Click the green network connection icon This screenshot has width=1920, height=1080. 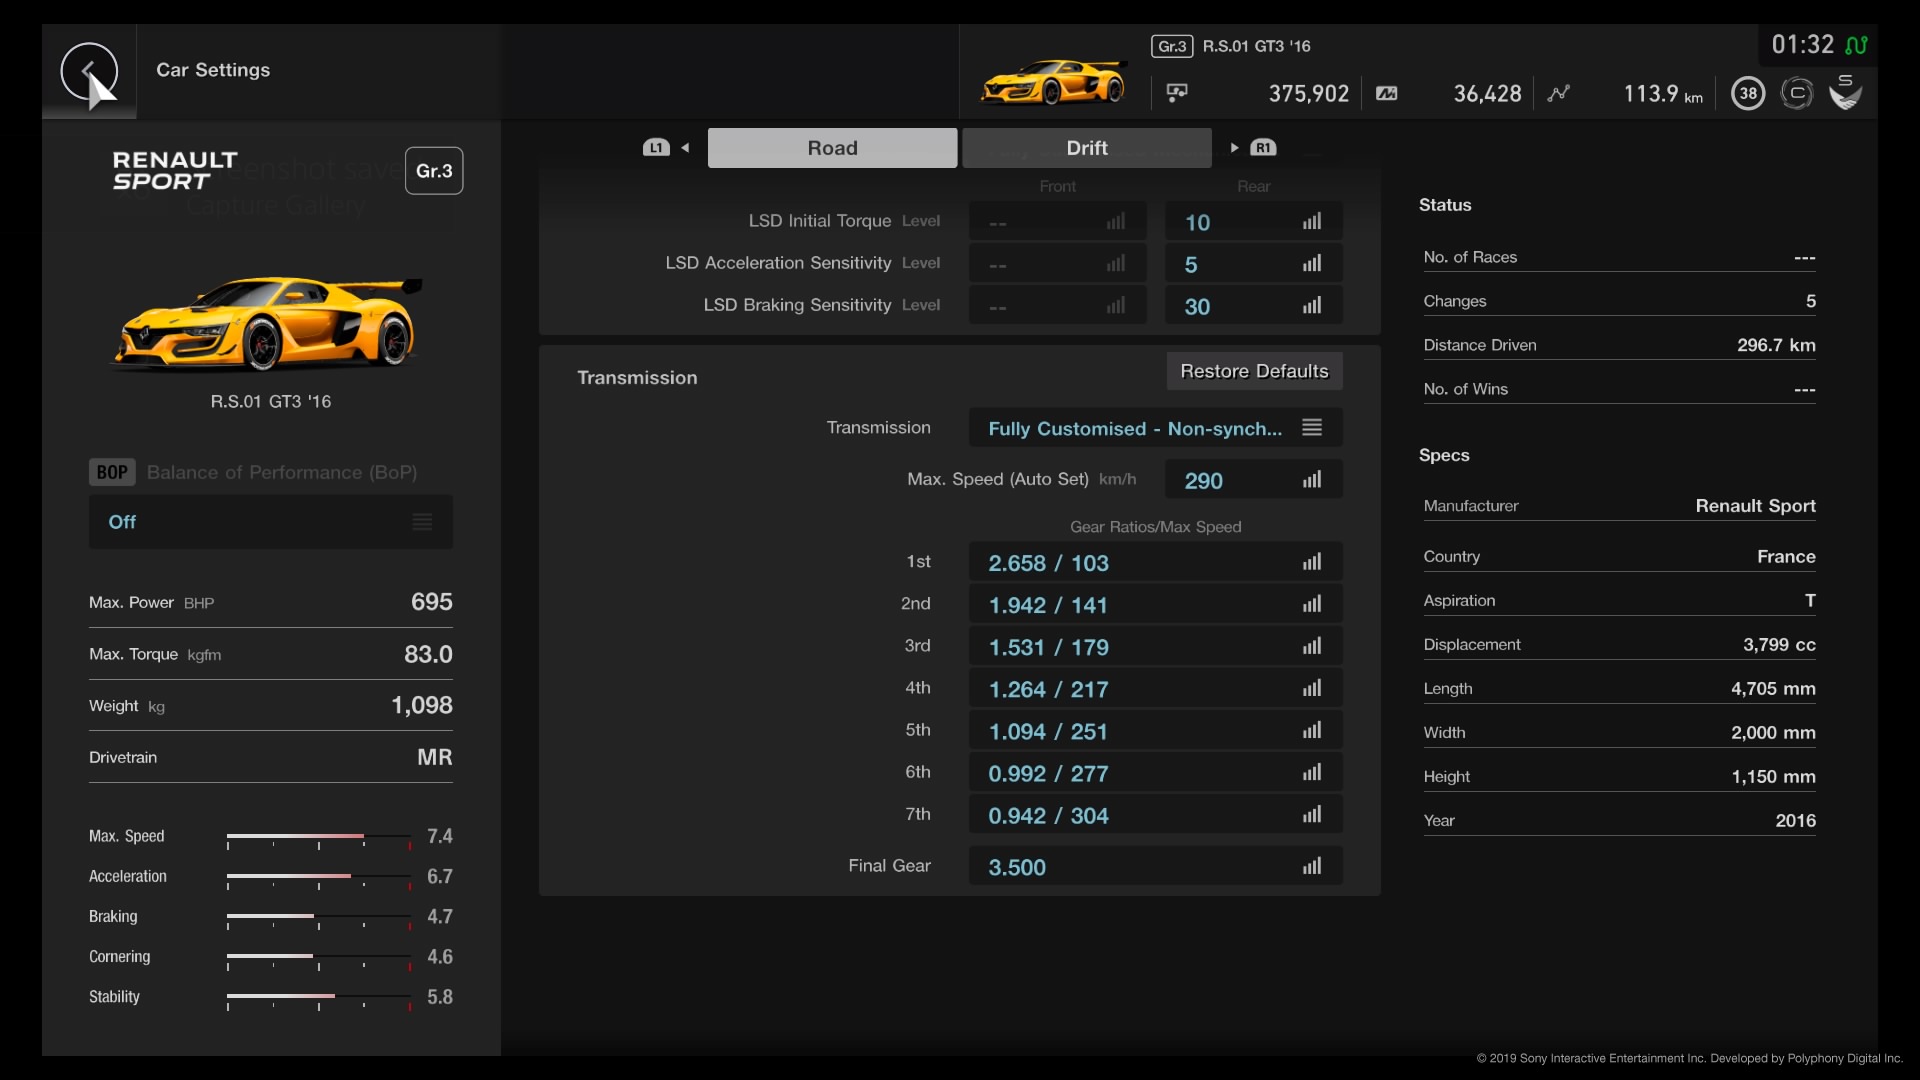point(1857,45)
